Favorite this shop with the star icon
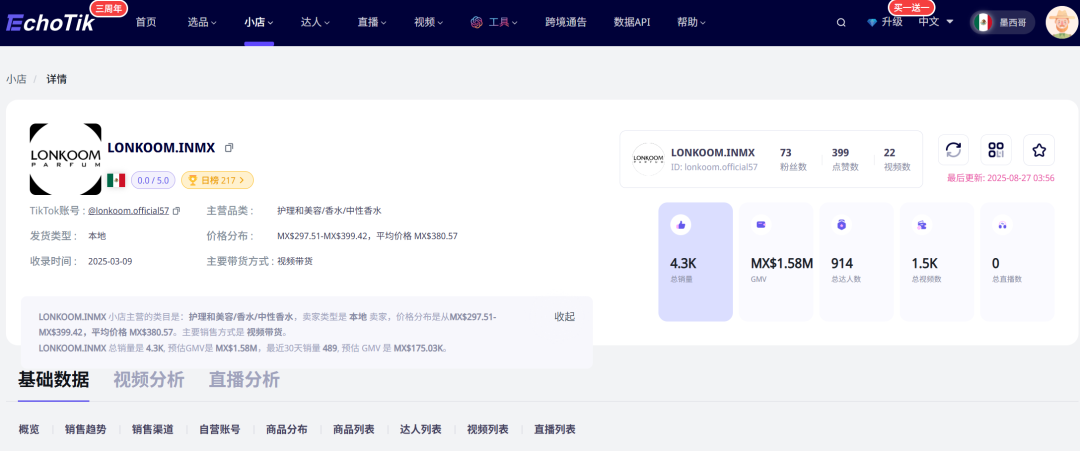Image resolution: width=1080 pixels, height=451 pixels. 1039,150
